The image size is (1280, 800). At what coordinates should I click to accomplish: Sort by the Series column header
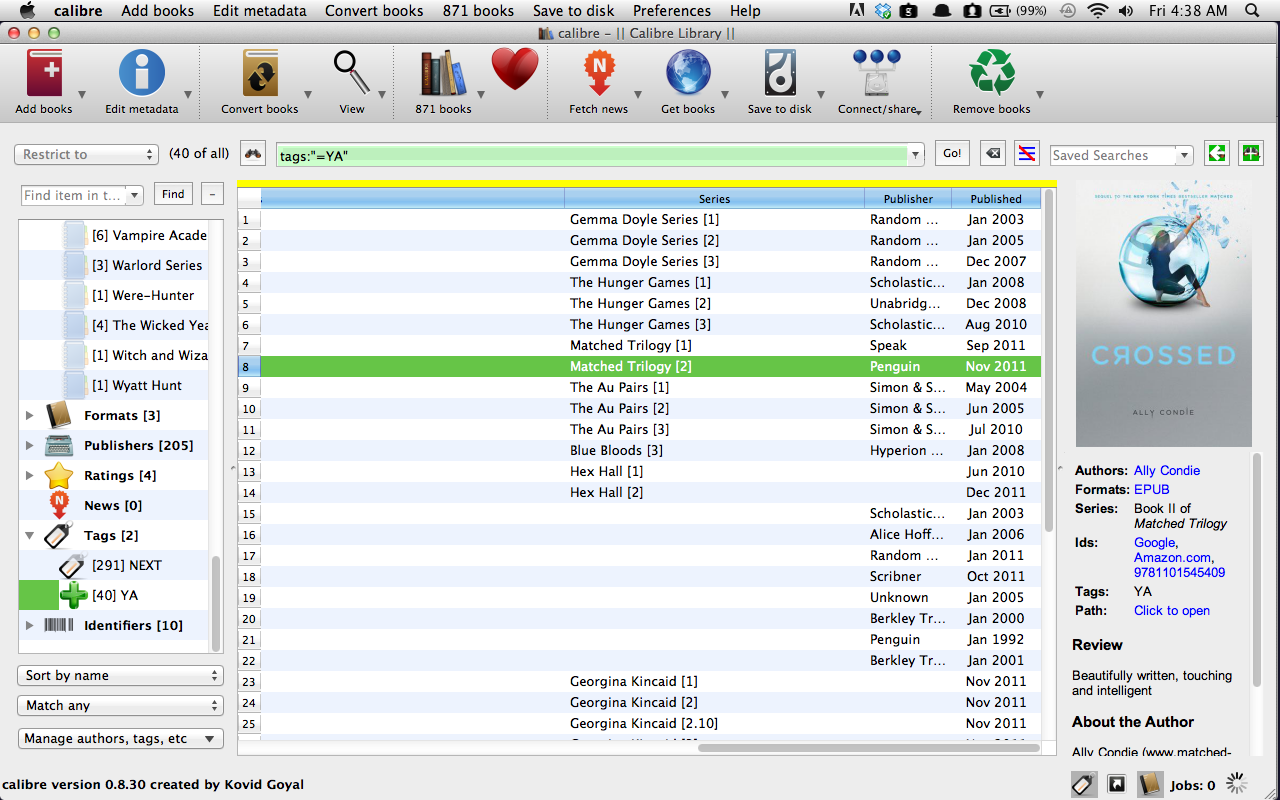click(x=714, y=198)
